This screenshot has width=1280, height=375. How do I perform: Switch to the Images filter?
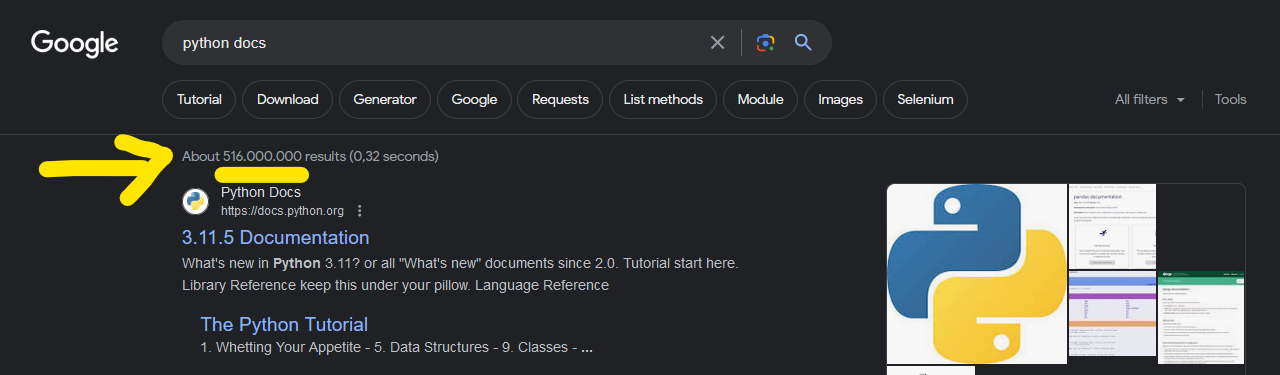click(840, 99)
